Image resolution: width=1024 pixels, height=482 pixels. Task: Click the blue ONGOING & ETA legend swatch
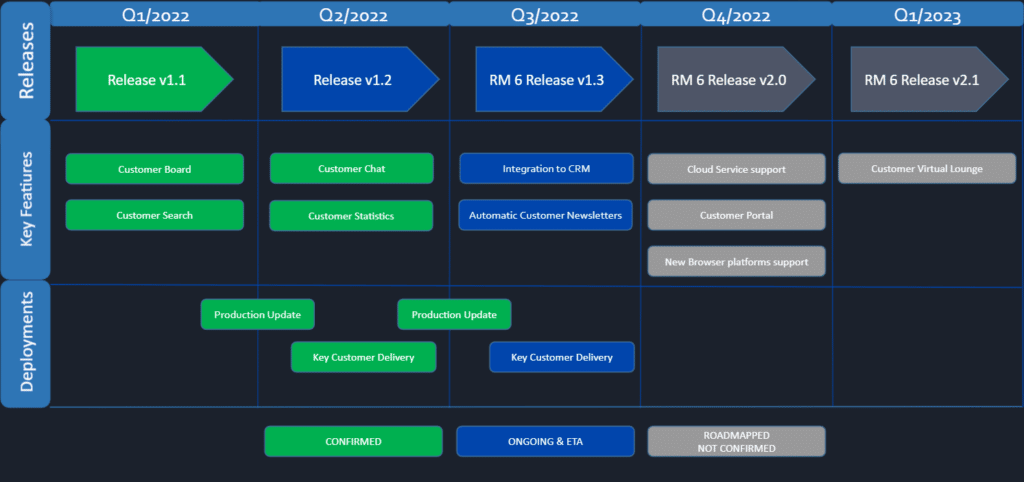coord(545,442)
